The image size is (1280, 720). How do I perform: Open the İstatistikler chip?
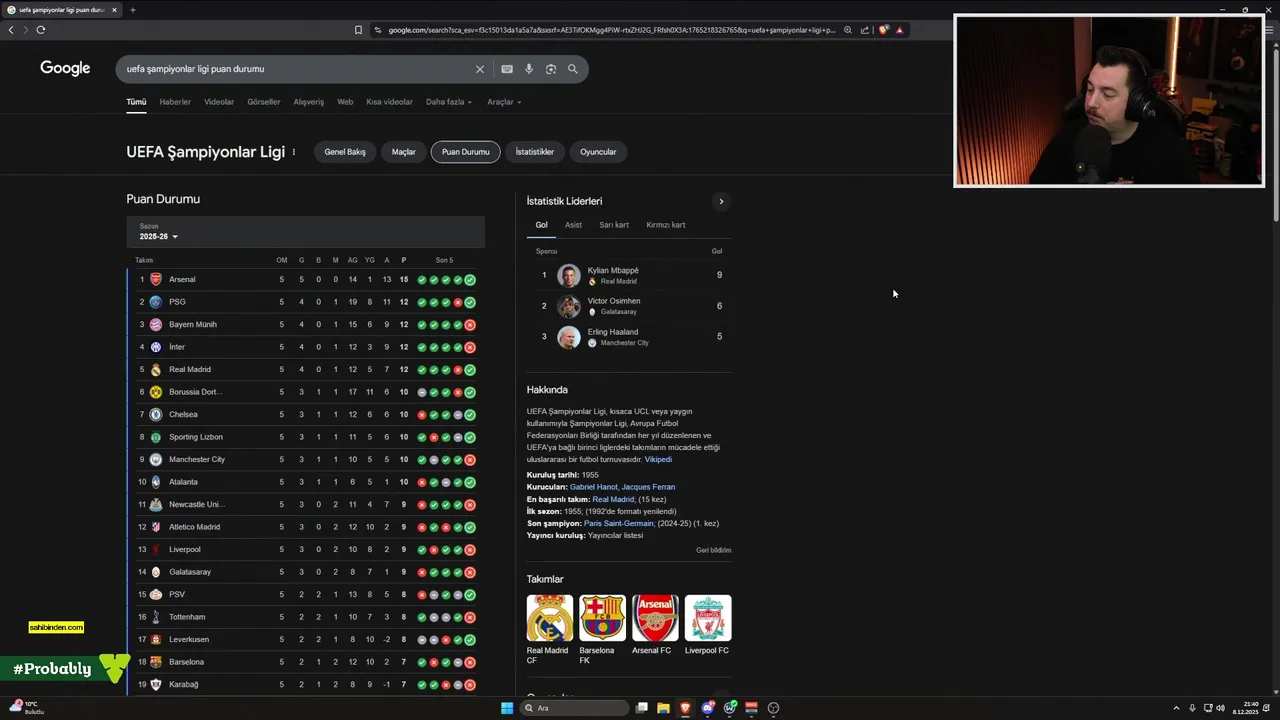pyautogui.click(x=535, y=152)
